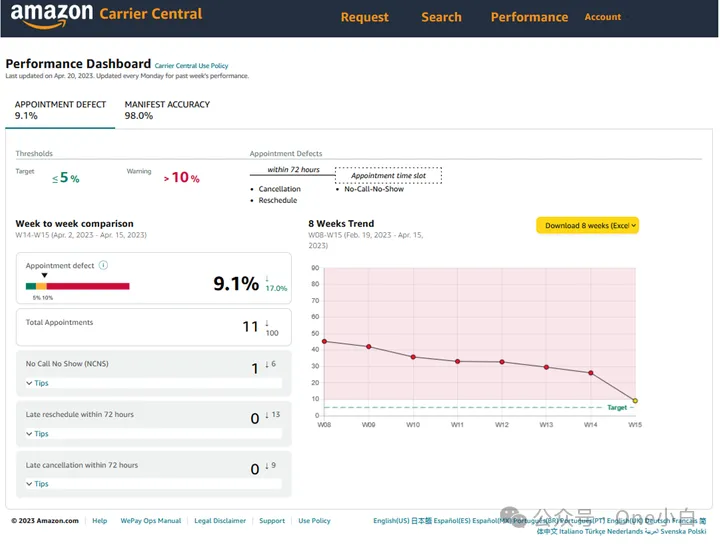Click the >10% warning threshold value
Image resolution: width=720 pixels, height=547 pixels.
point(181,177)
